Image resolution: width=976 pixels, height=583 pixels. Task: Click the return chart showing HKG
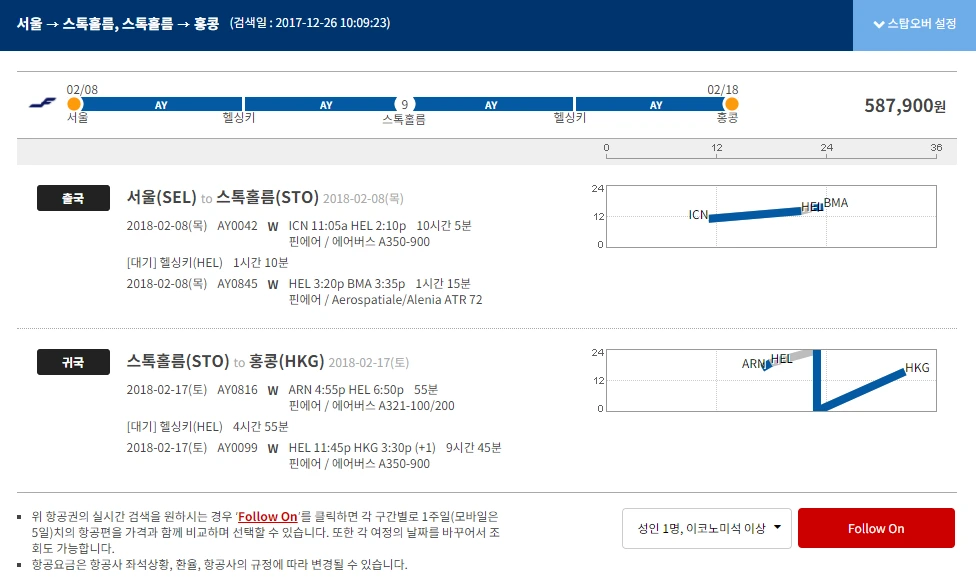click(x=768, y=380)
